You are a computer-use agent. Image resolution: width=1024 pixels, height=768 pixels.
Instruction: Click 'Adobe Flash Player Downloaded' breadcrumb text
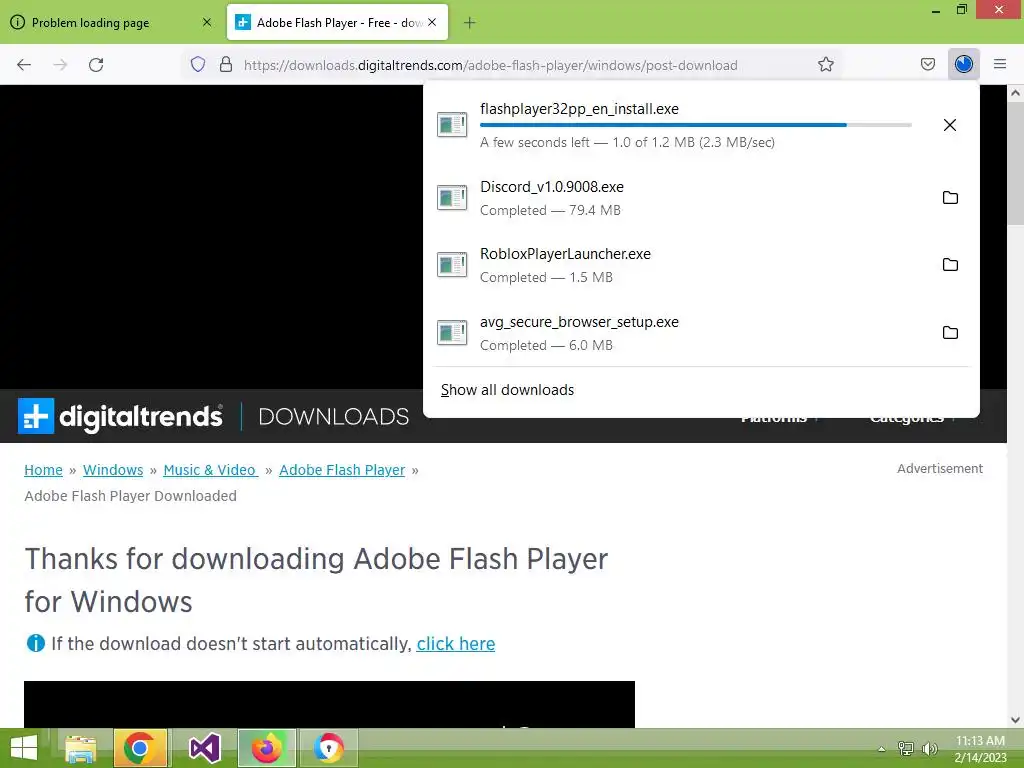[x=131, y=496]
